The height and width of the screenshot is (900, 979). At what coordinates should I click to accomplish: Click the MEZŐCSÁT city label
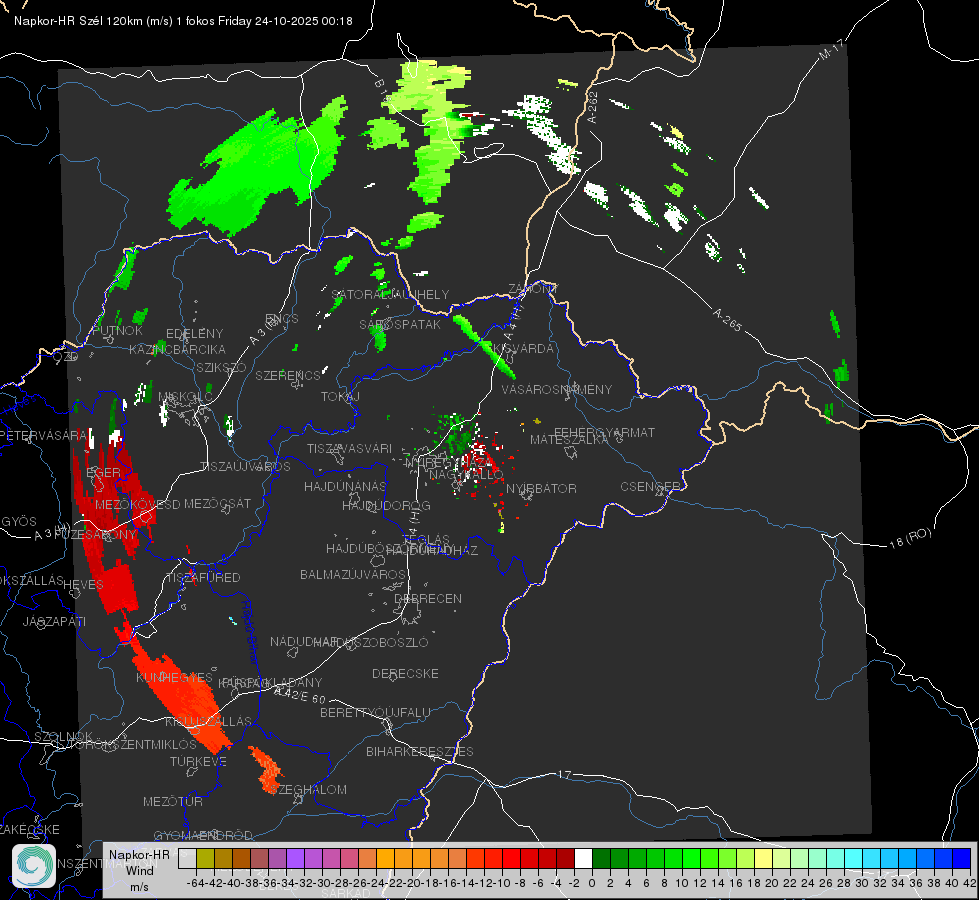point(218,503)
